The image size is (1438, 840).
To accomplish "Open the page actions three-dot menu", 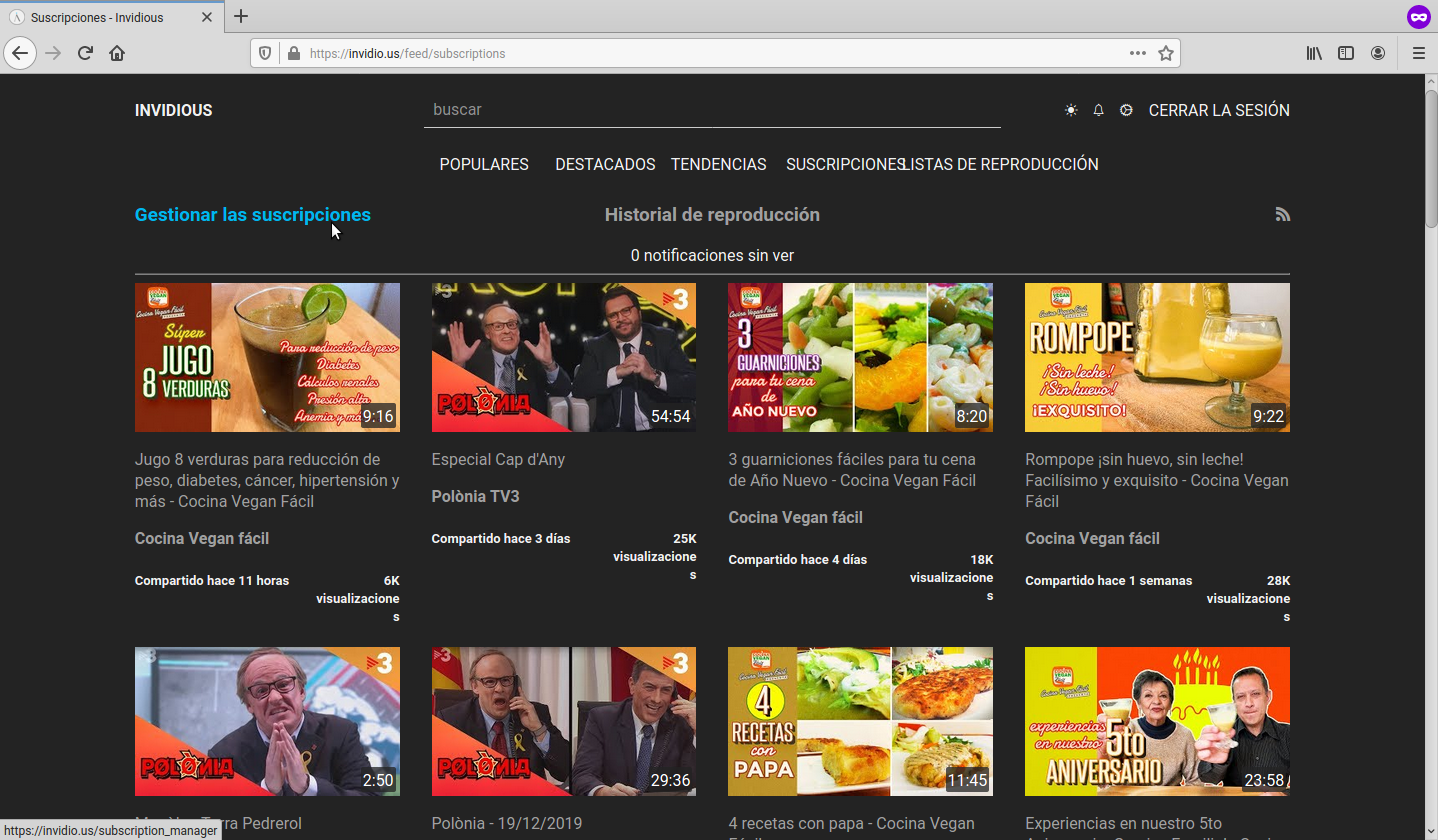I will (1137, 53).
